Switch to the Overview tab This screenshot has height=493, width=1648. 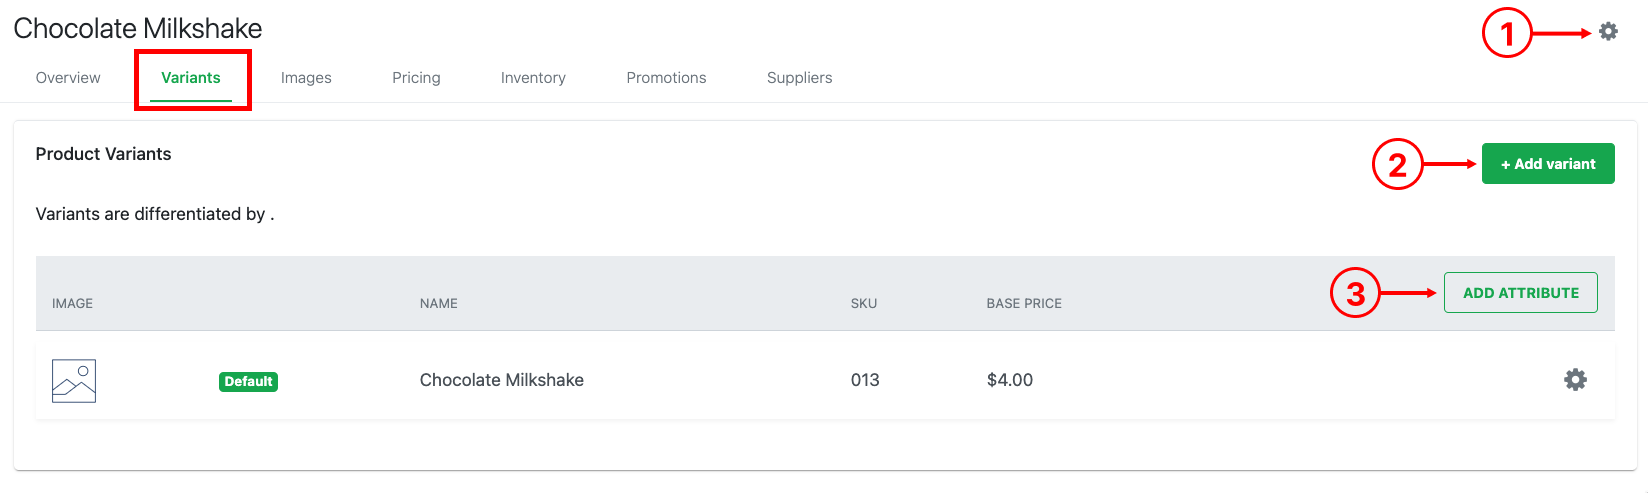[x=68, y=78]
